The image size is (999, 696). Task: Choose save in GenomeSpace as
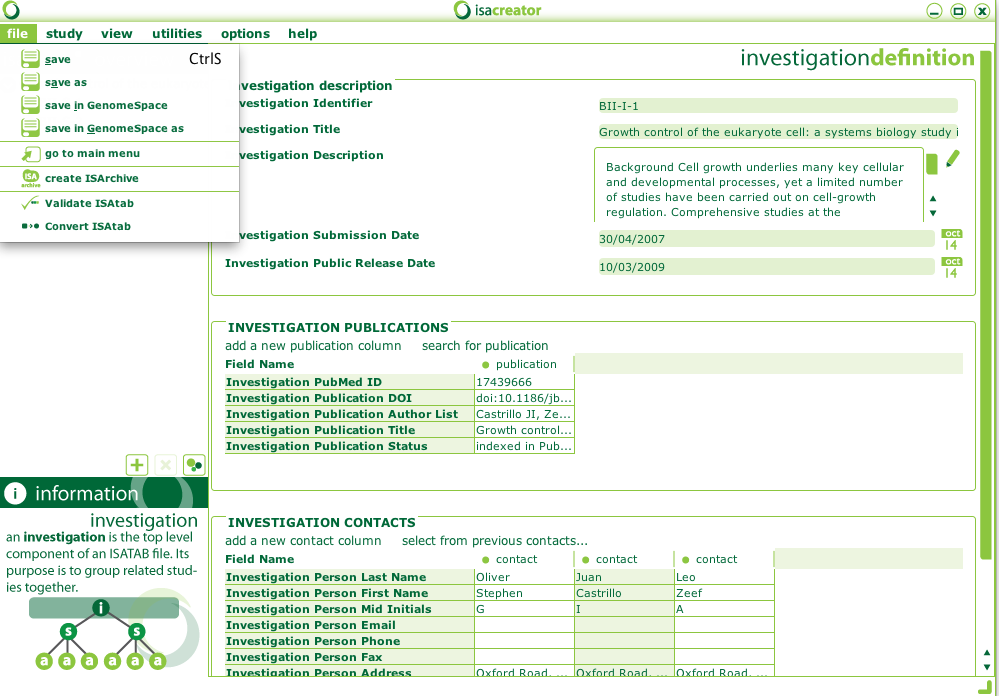(120, 128)
